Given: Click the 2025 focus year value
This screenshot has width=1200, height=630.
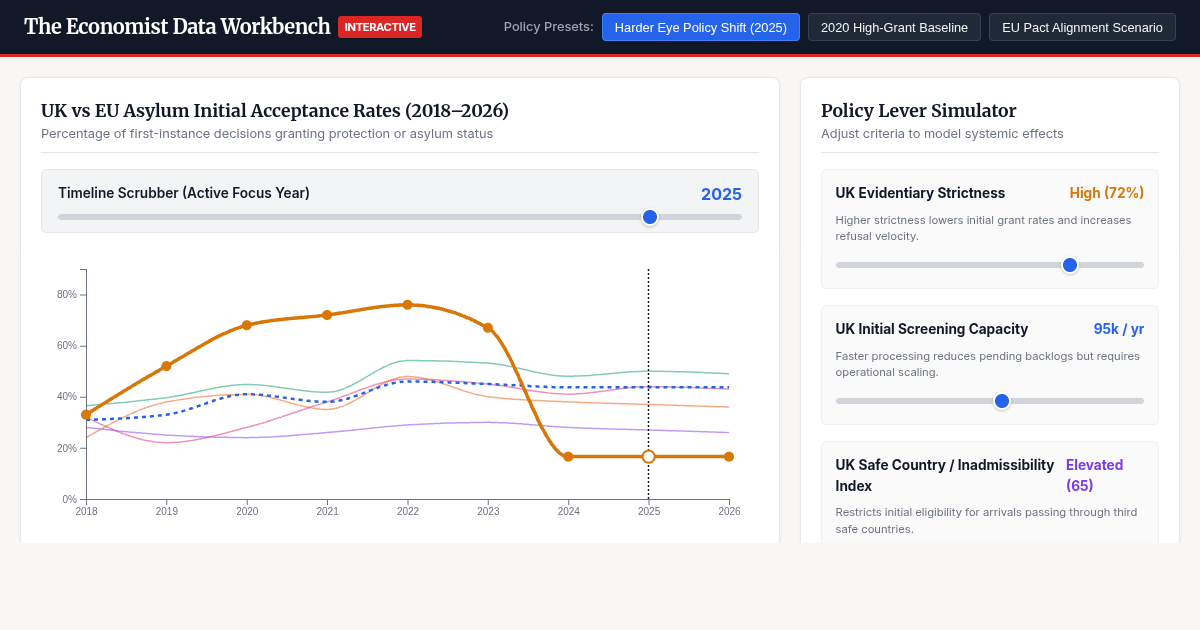Looking at the screenshot, I should (721, 194).
